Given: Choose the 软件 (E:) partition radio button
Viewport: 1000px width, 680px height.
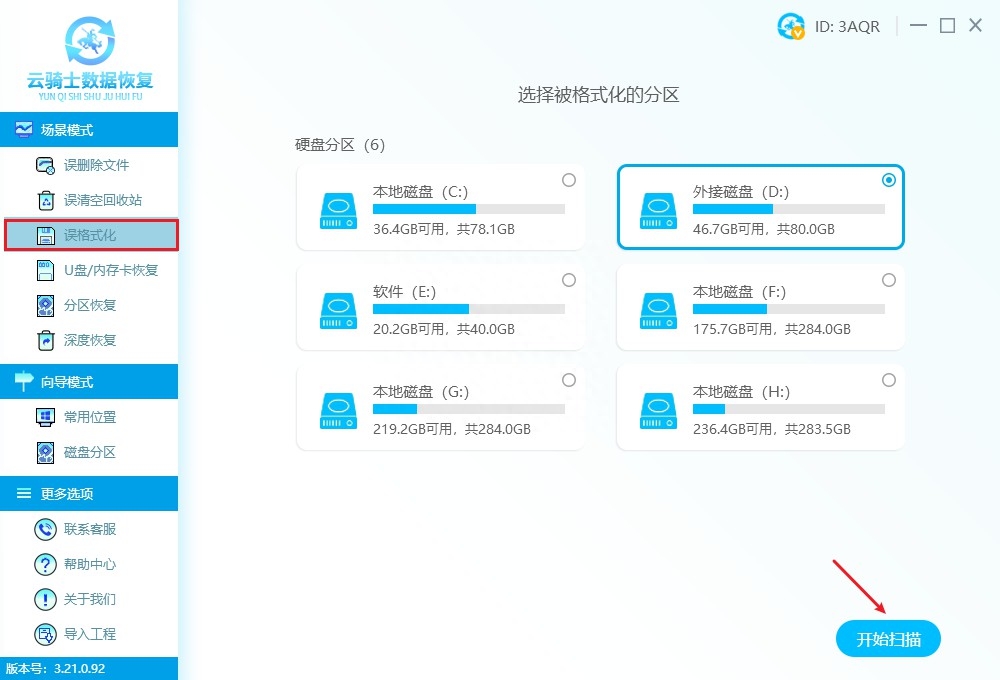Looking at the screenshot, I should [x=569, y=280].
